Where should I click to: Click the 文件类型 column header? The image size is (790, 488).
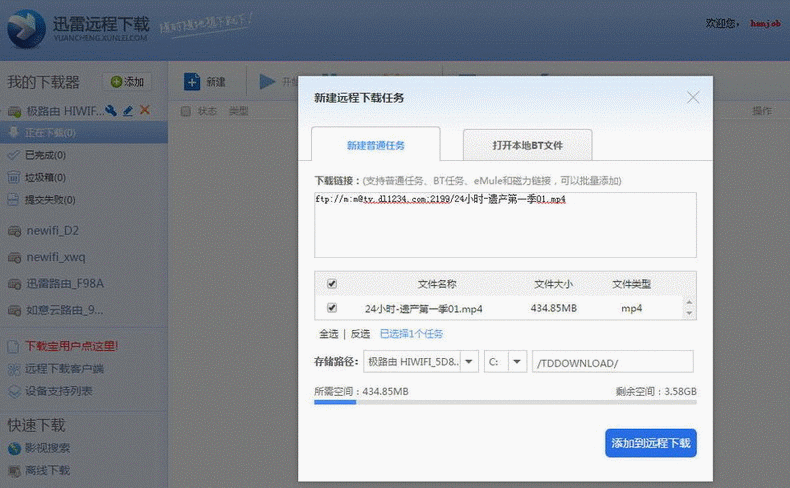(631, 284)
